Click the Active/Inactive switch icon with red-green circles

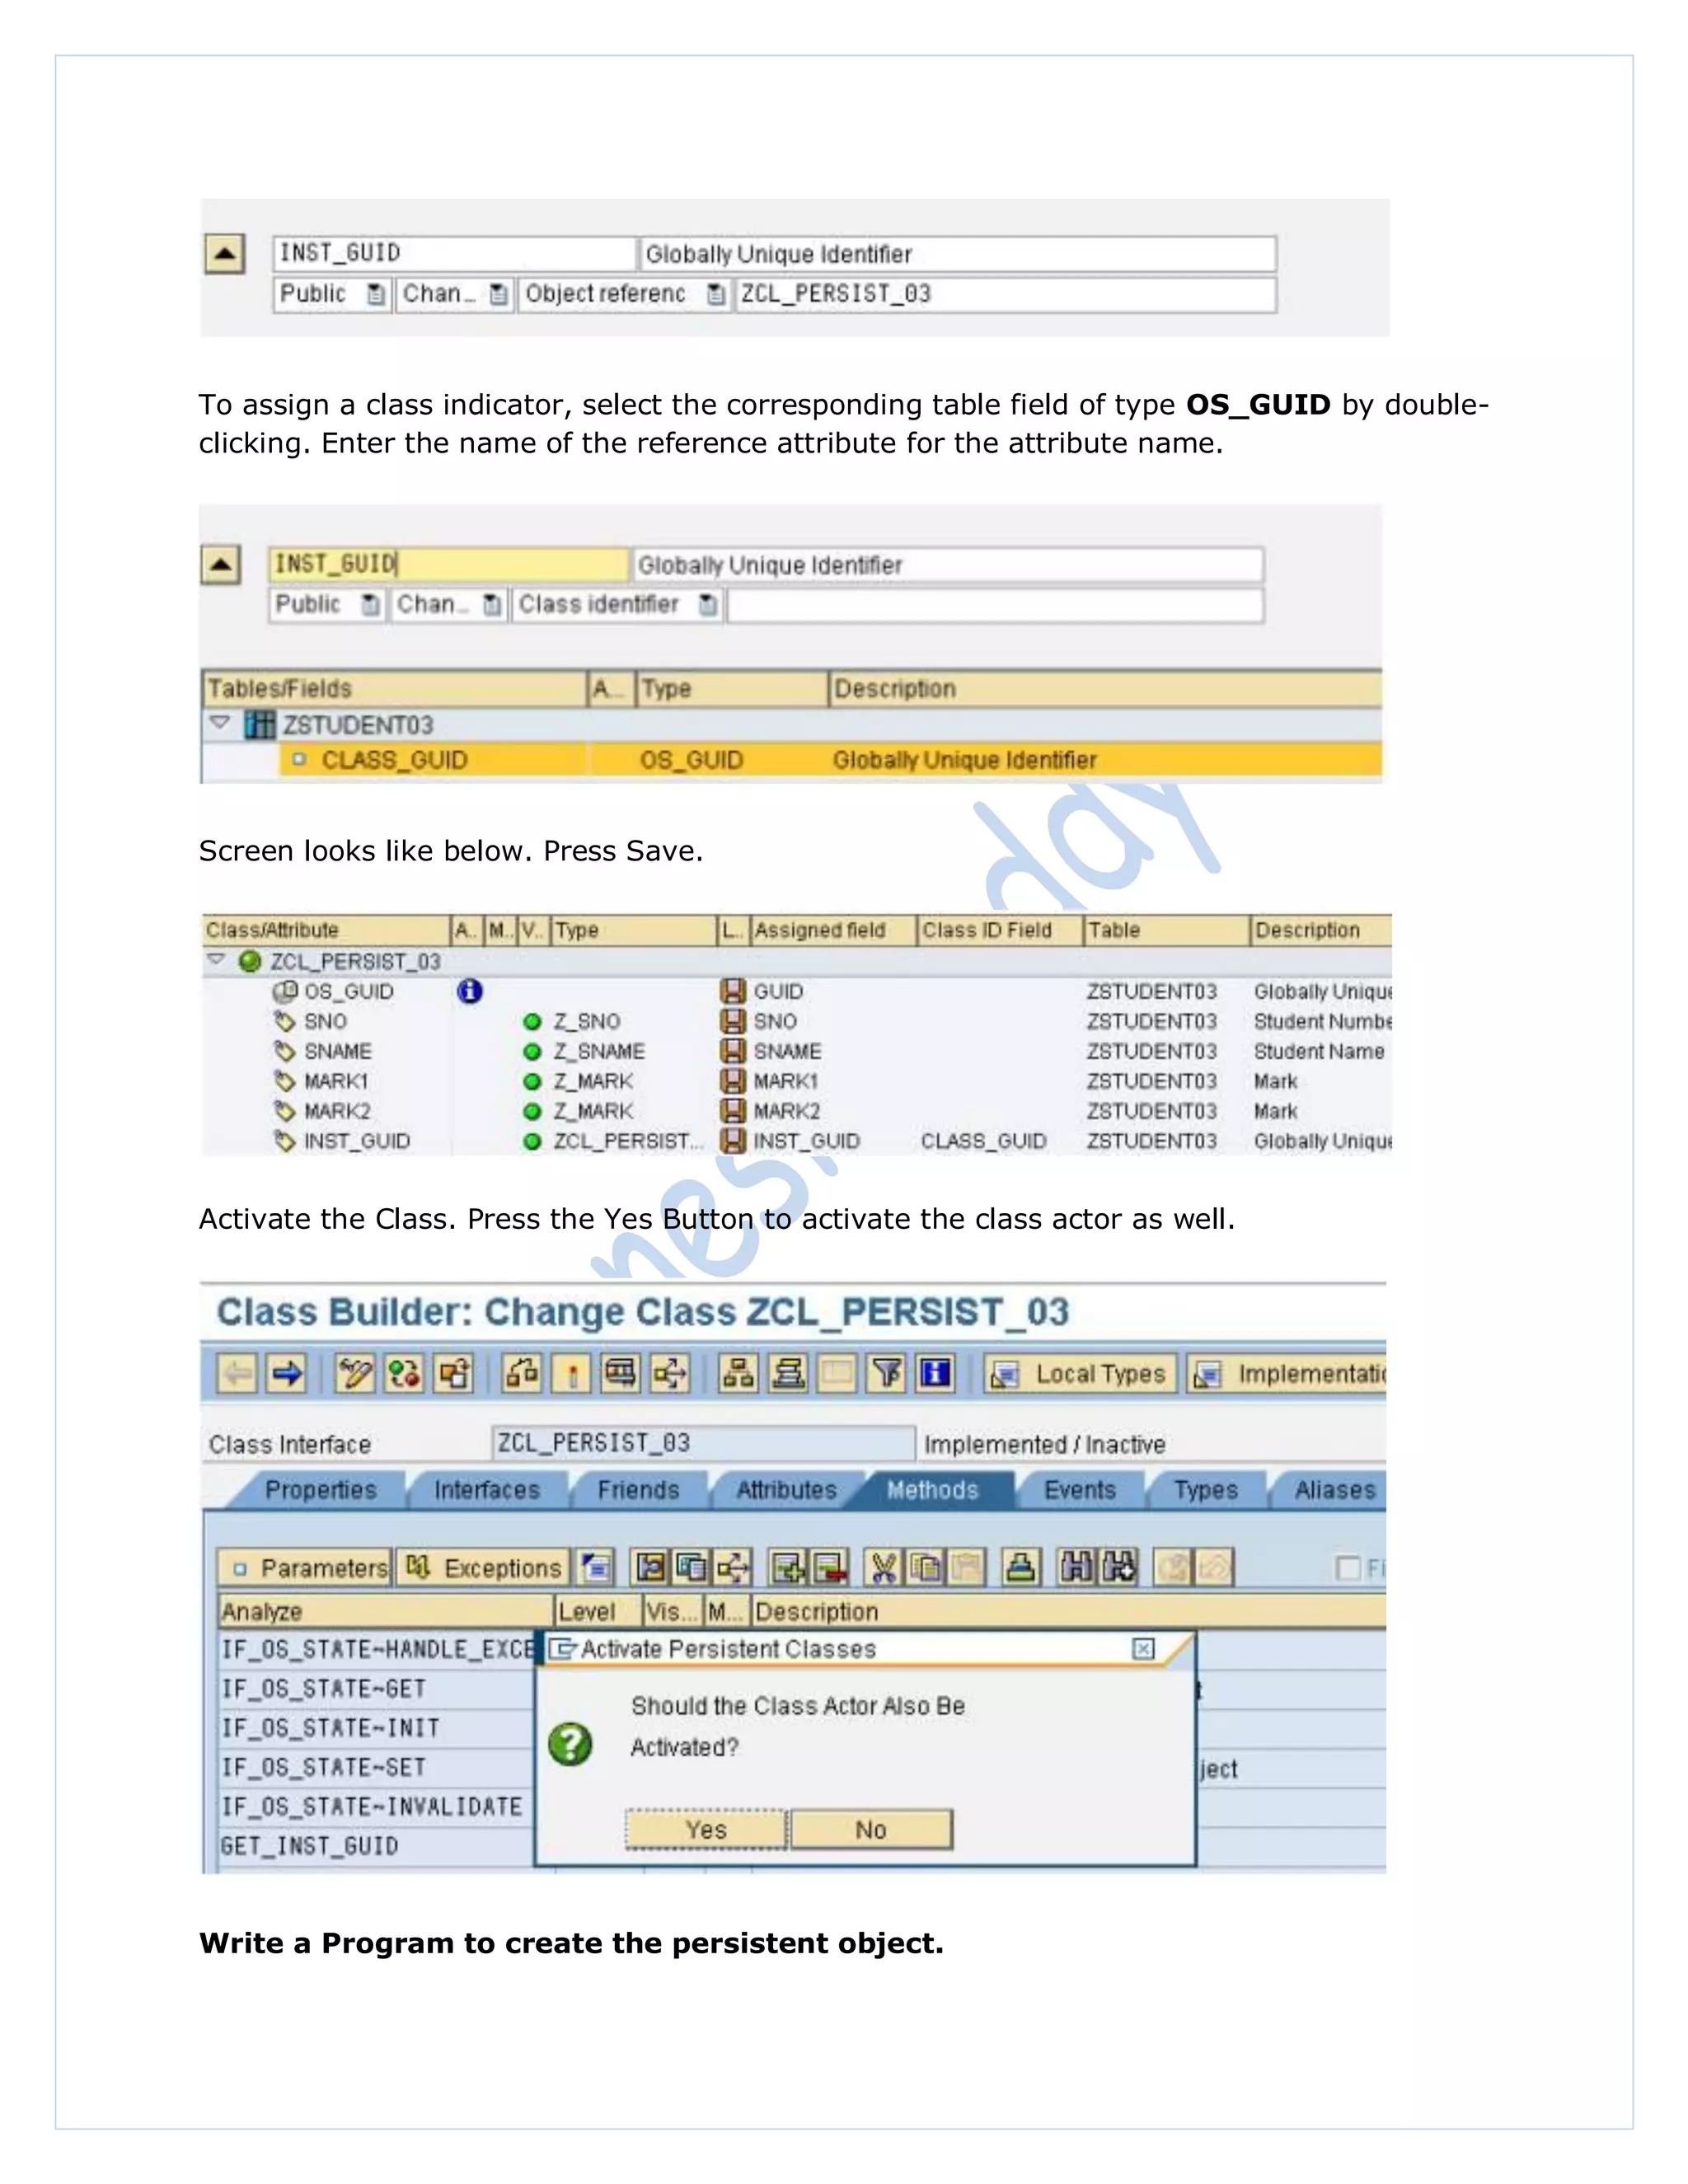(x=404, y=1373)
